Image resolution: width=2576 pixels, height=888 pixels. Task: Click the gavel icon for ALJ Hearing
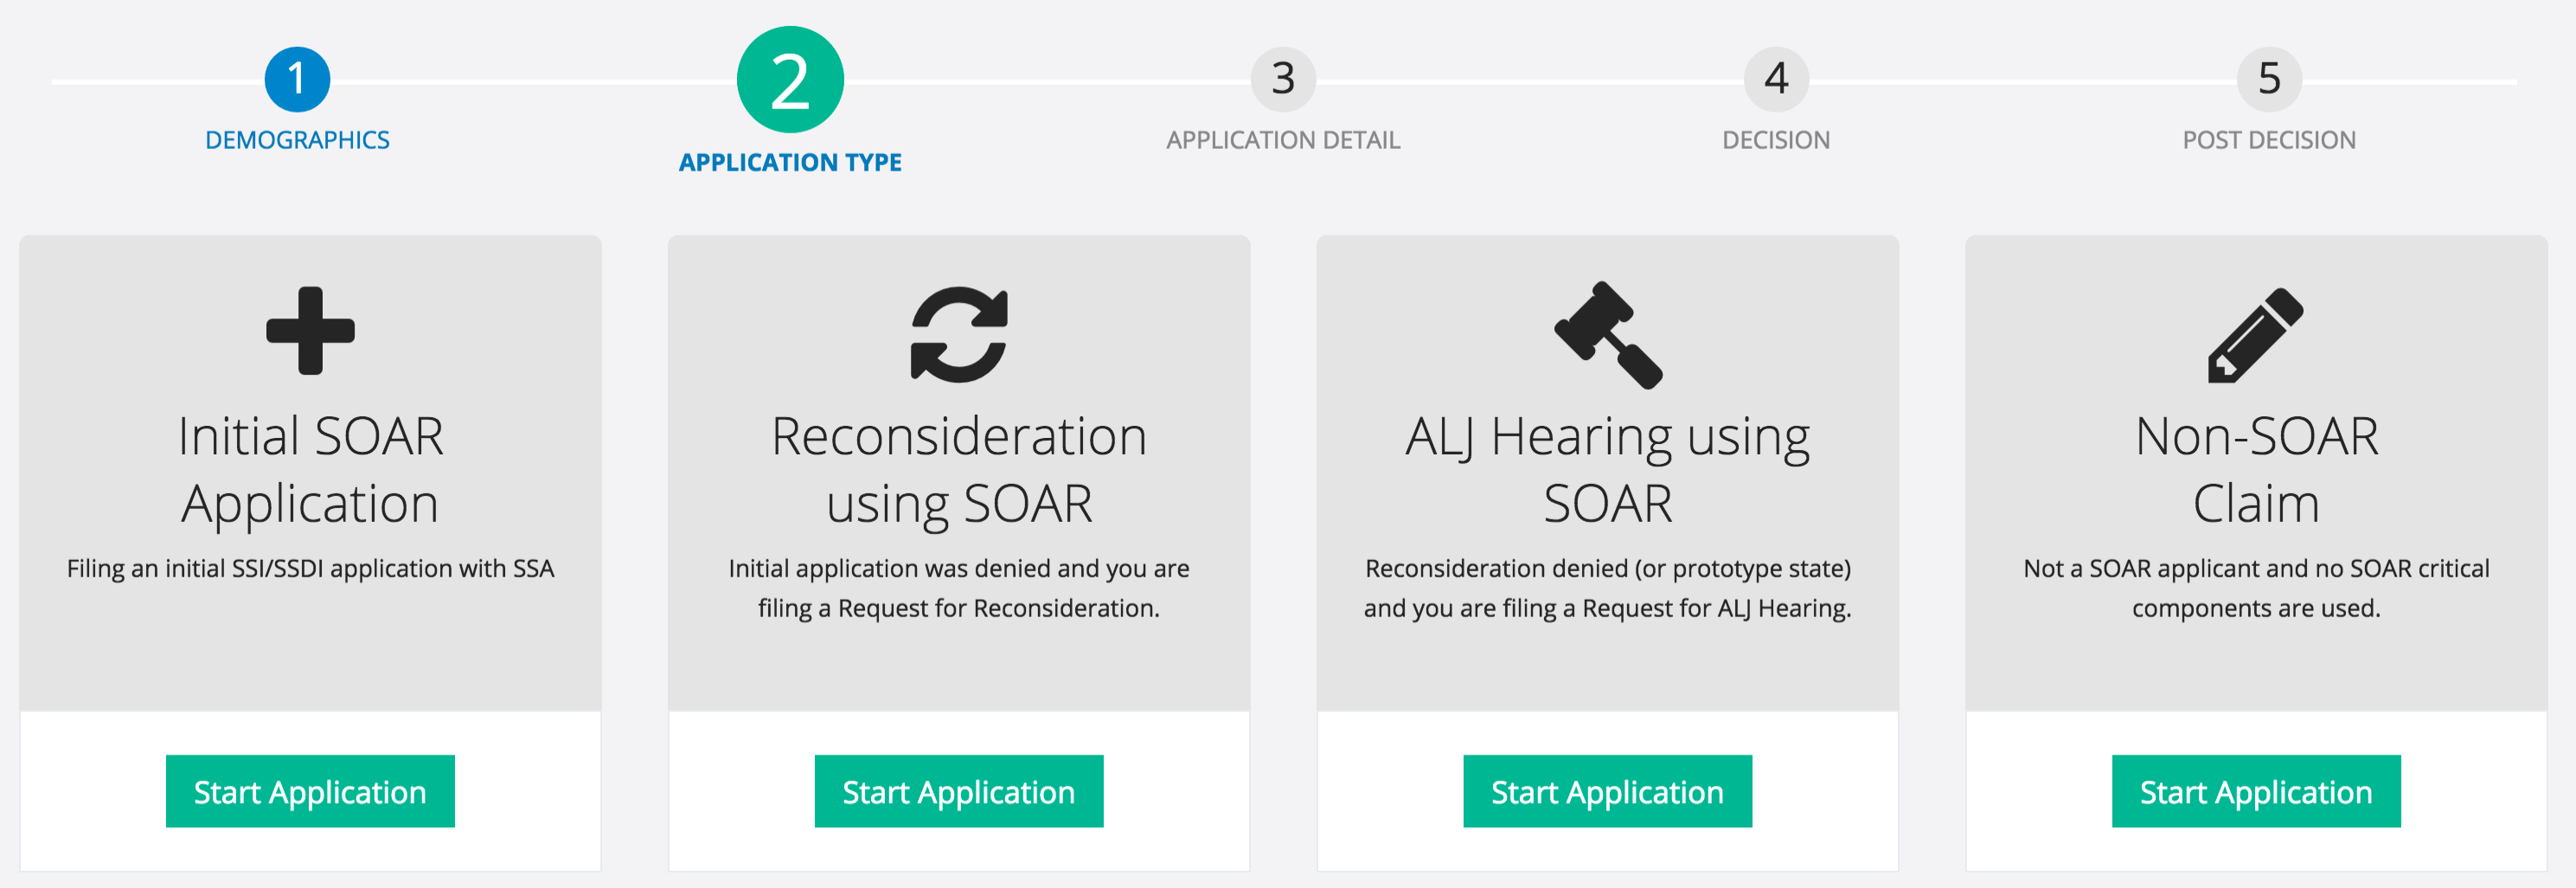pos(1608,335)
